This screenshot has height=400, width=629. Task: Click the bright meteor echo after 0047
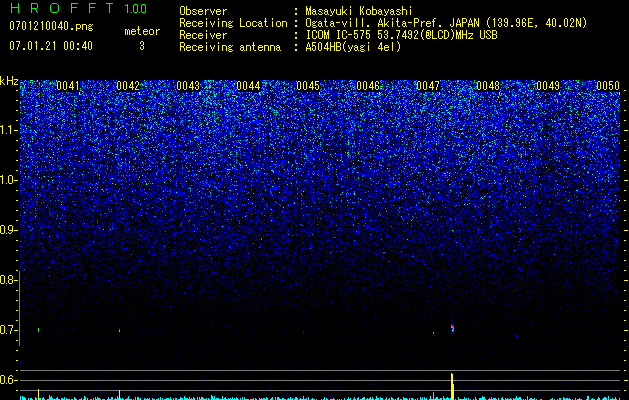452,326
